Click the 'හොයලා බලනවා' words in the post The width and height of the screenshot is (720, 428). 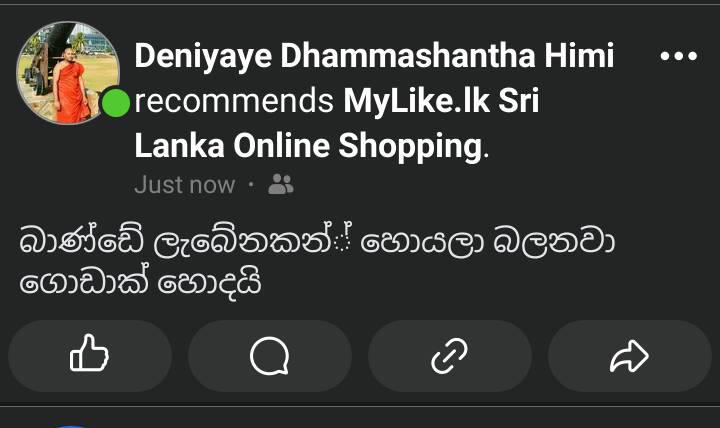point(487,242)
